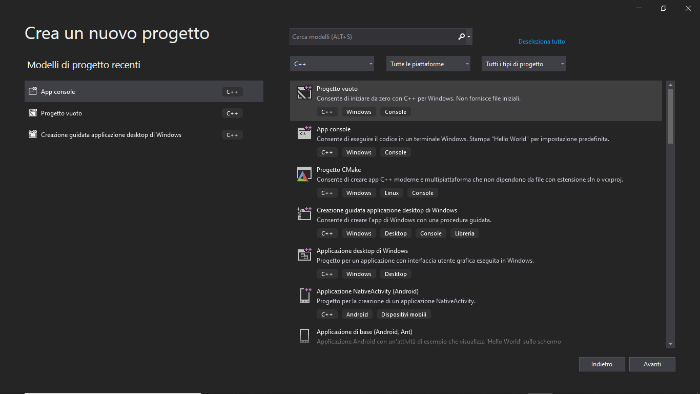The image size is (700, 394).
Task: Click the C++ badge on recent App console
Action: coord(232,91)
